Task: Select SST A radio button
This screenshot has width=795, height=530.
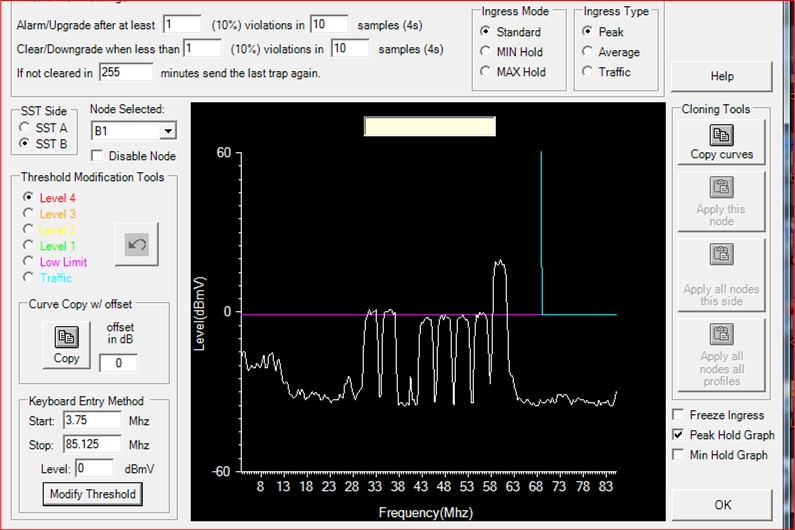Action: pos(24,127)
